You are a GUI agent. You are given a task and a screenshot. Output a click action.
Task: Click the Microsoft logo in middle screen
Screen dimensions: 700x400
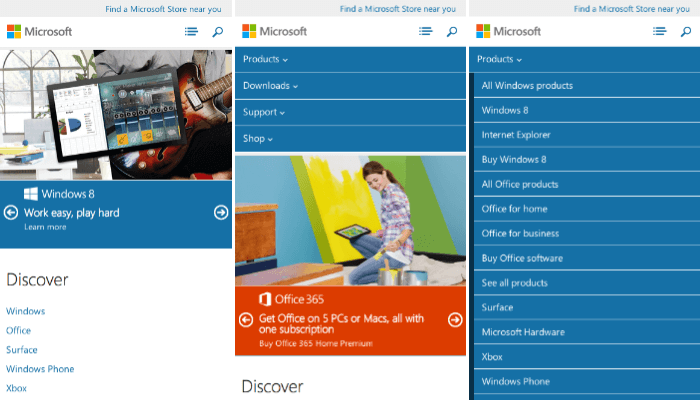[274, 31]
